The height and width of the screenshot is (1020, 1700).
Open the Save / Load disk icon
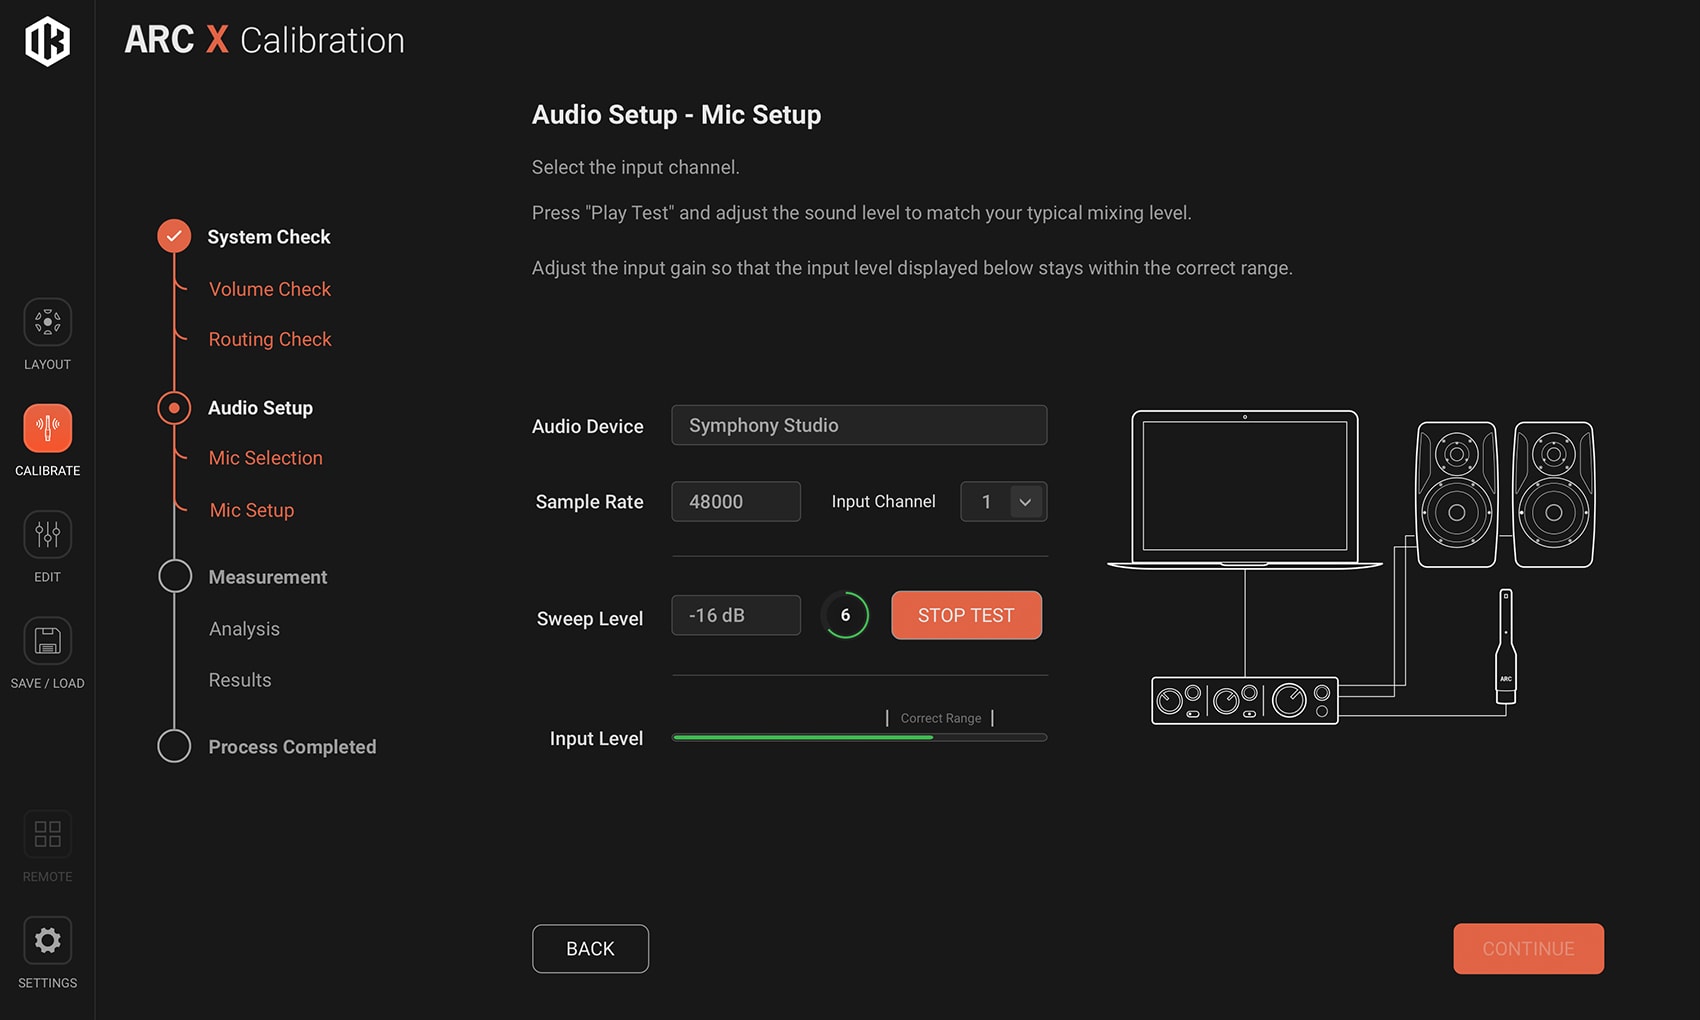point(47,640)
